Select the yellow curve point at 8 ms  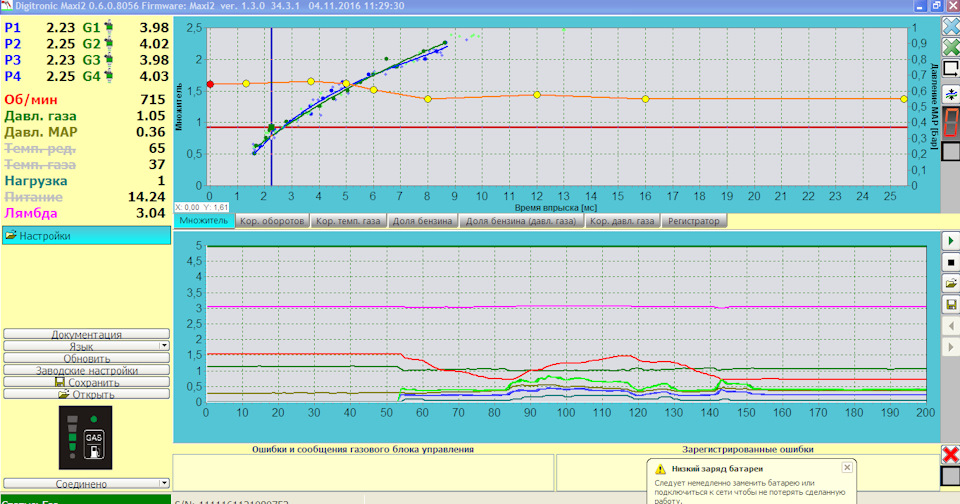click(427, 99)
